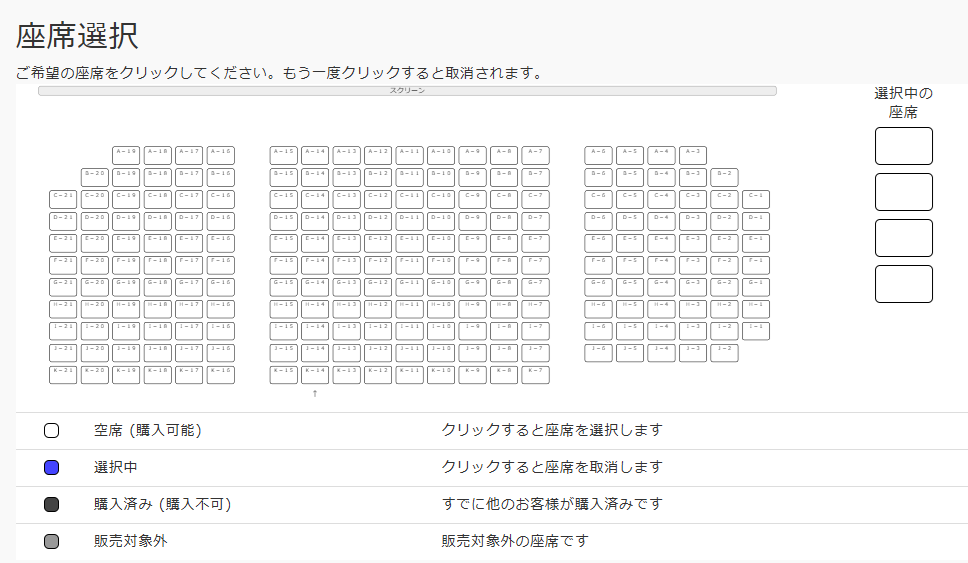Select seat G-10 in the center block
This screenshot has height=563, width=968.
(441, 286)
